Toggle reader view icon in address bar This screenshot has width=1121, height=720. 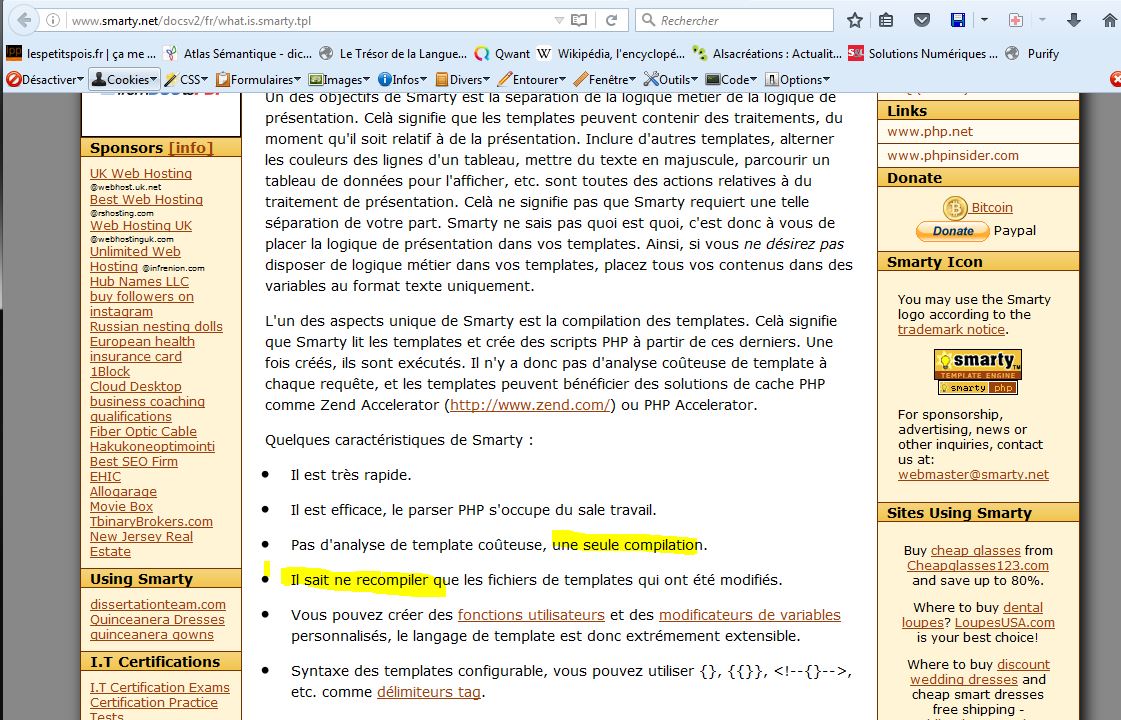pos(579,20)
